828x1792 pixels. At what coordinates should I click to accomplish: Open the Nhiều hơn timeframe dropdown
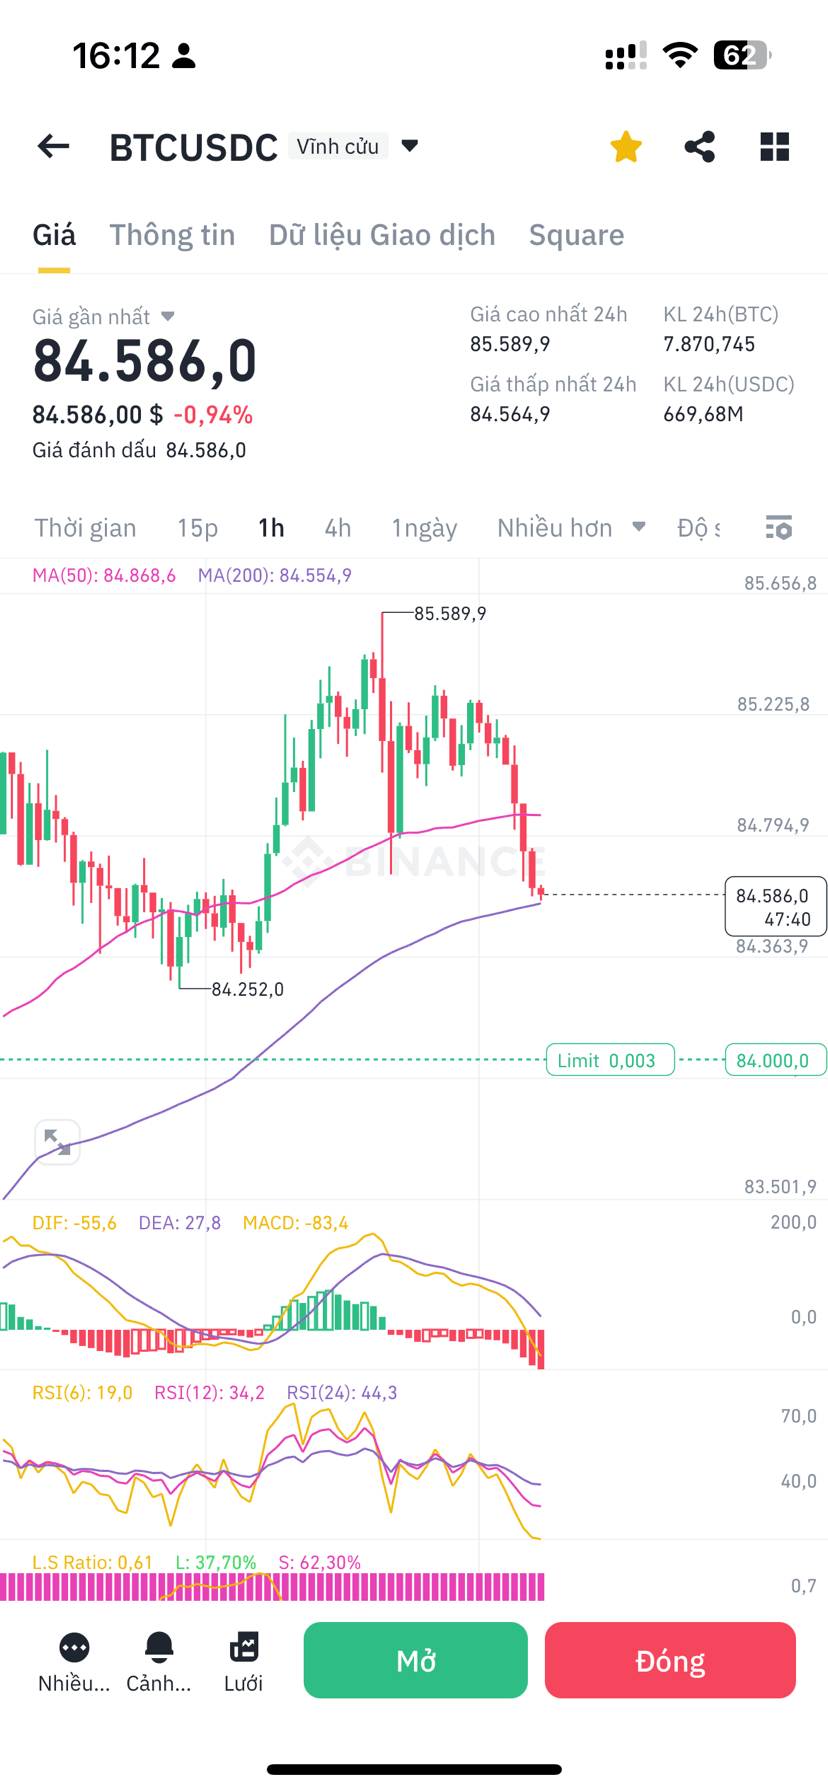[x=571, y=527]
